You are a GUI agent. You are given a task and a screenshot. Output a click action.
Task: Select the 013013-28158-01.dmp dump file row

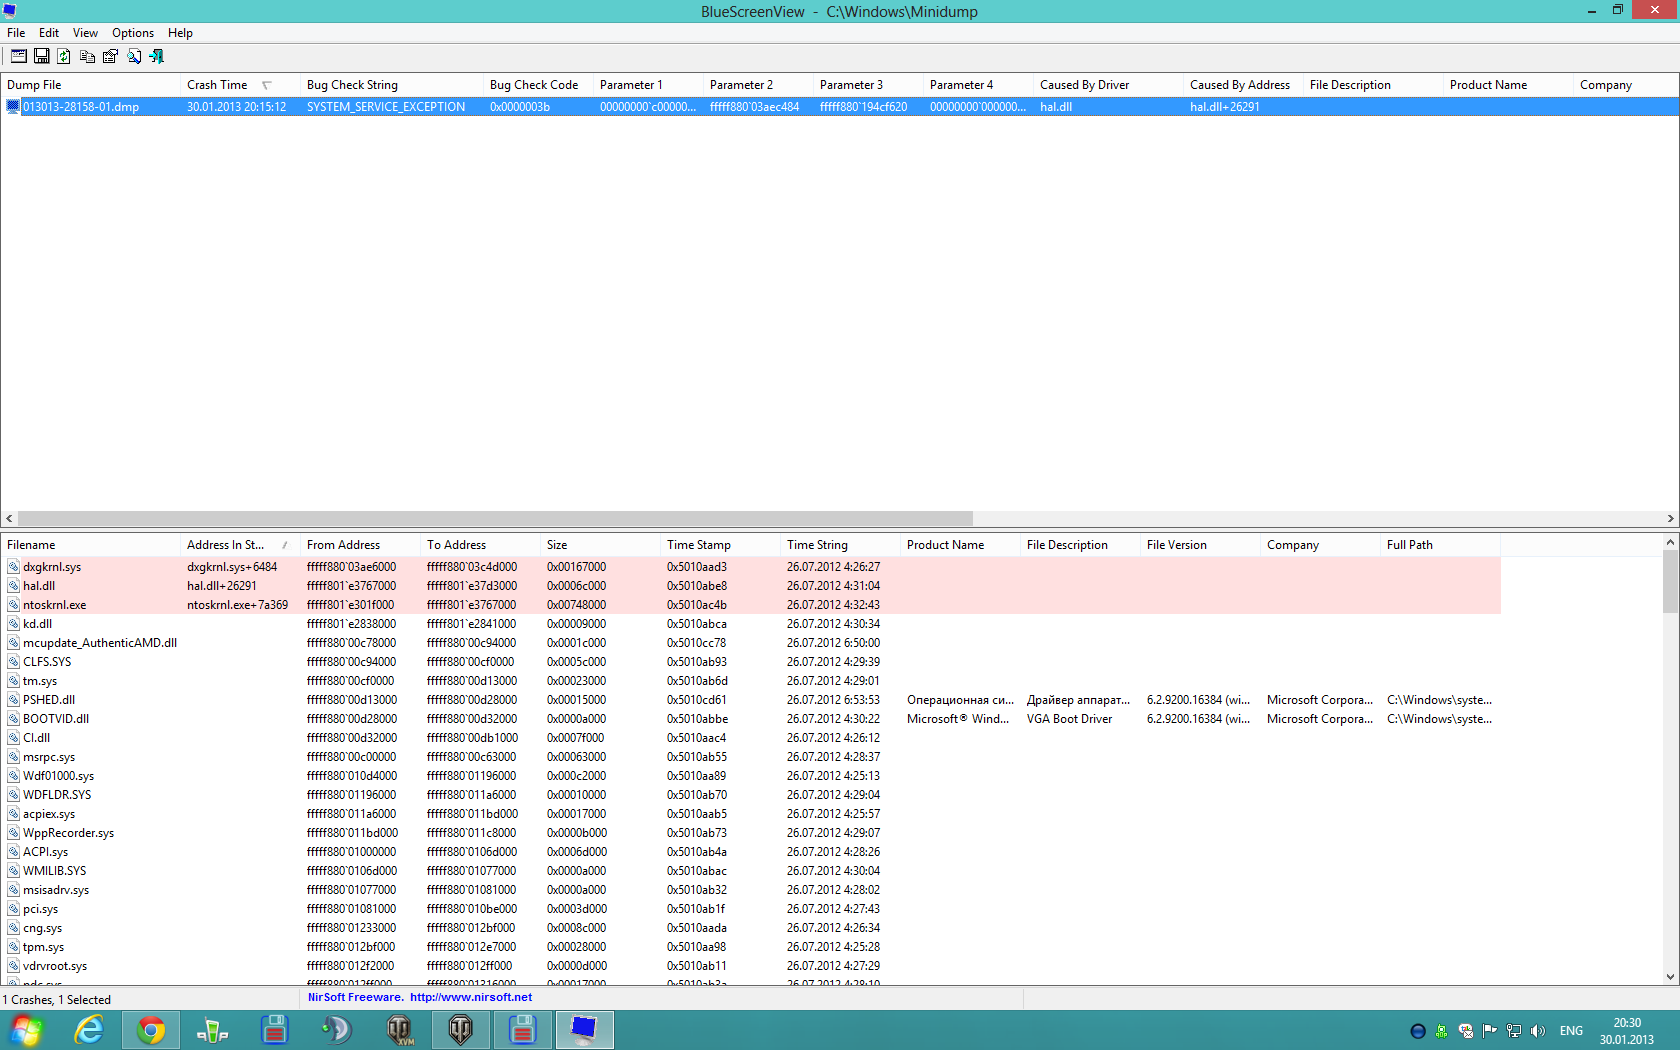click(81, 107)
